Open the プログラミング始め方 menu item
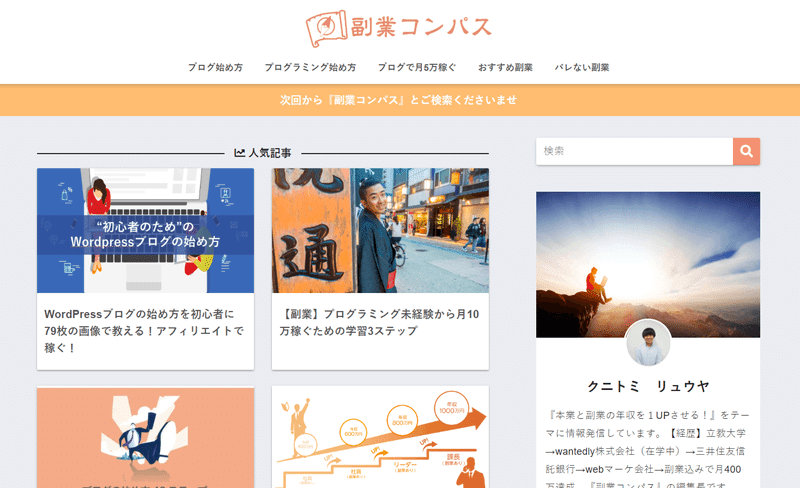 [310, 67]
